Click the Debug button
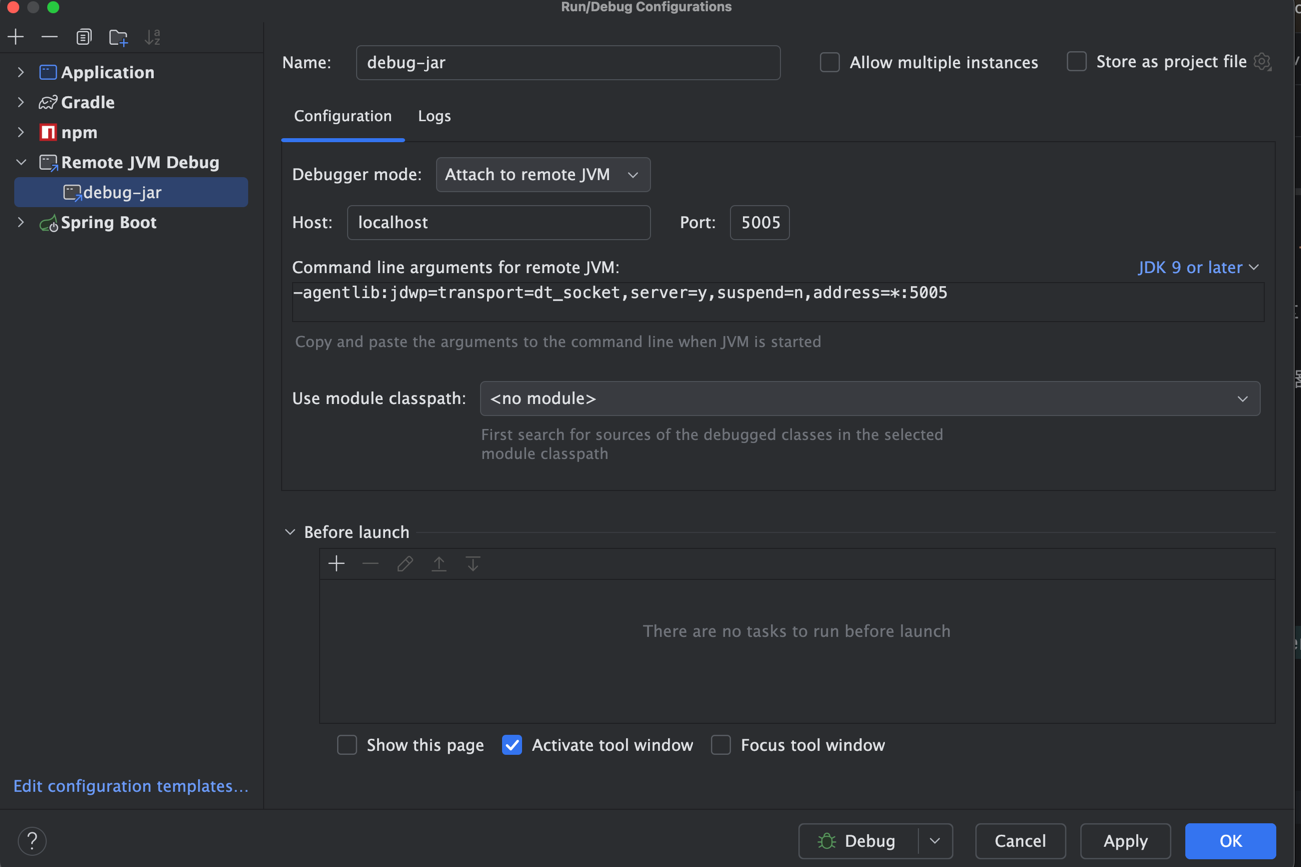This screenshot has height=867, width=1301. 858,841
